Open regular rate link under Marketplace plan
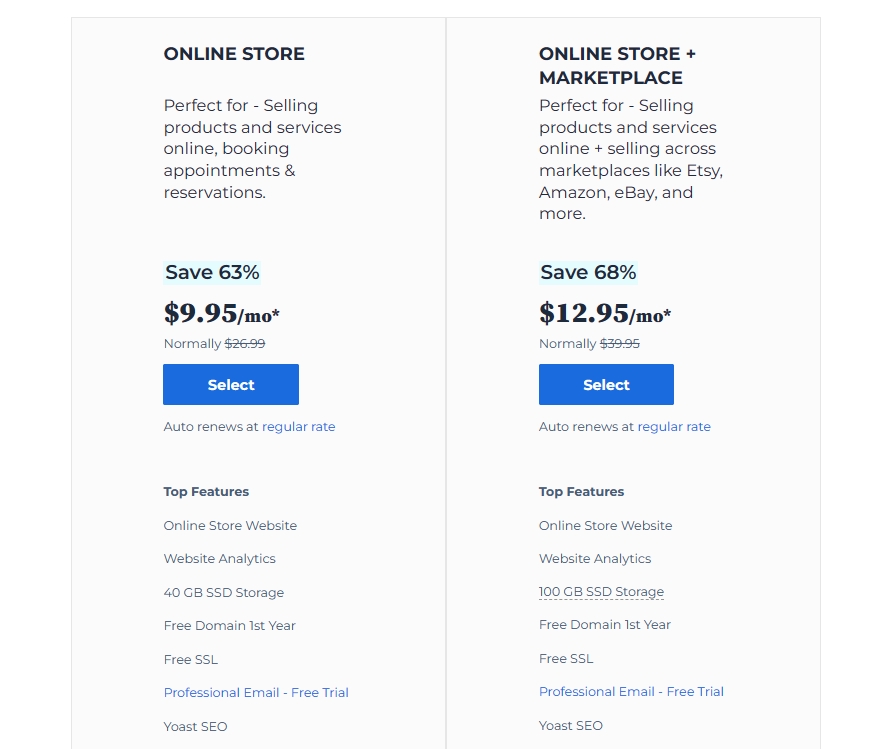Viewport: 891px width, 749px height. [674, 427]
